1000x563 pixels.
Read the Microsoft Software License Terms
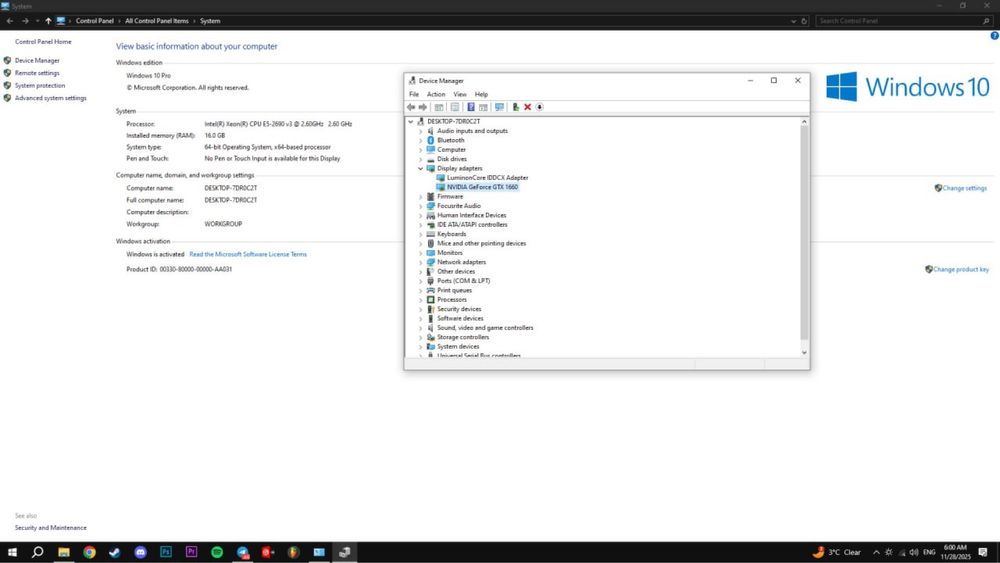pos(248,254)
